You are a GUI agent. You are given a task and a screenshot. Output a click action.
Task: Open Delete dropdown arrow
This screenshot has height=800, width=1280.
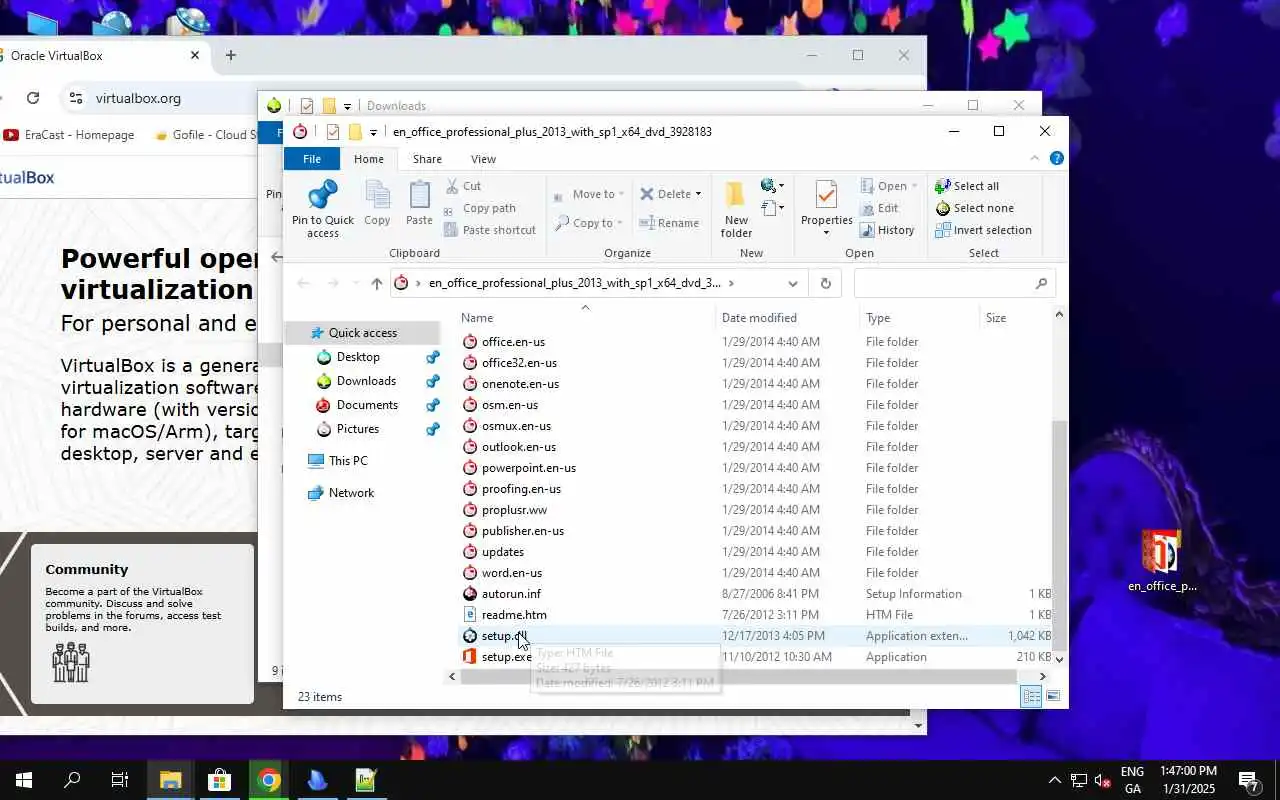coord(698,194)
